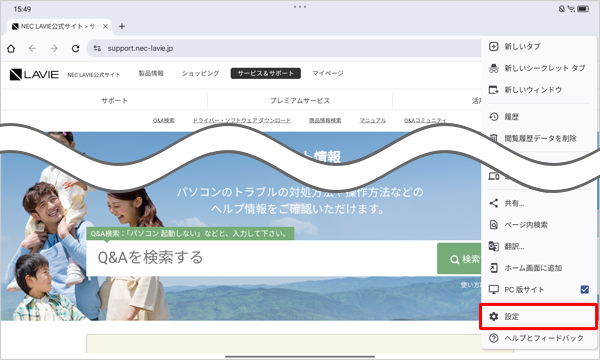Open ヘルプとフィードバック menu item
This screenshot has width=600, height=360.
539,338
